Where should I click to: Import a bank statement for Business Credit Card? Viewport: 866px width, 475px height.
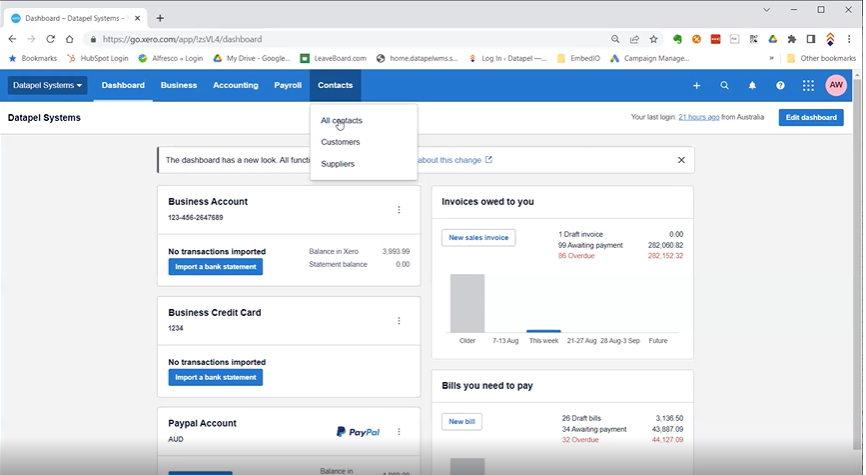pos(215,377)
